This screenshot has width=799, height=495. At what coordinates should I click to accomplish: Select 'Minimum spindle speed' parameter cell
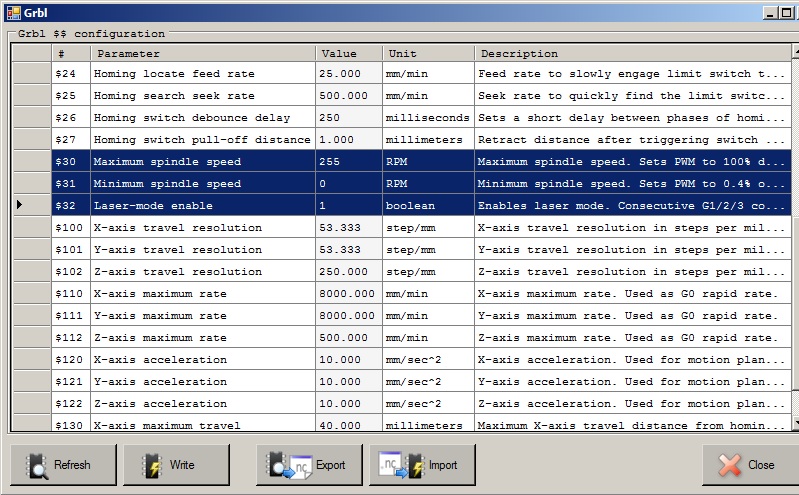click(x=203, y=183)
